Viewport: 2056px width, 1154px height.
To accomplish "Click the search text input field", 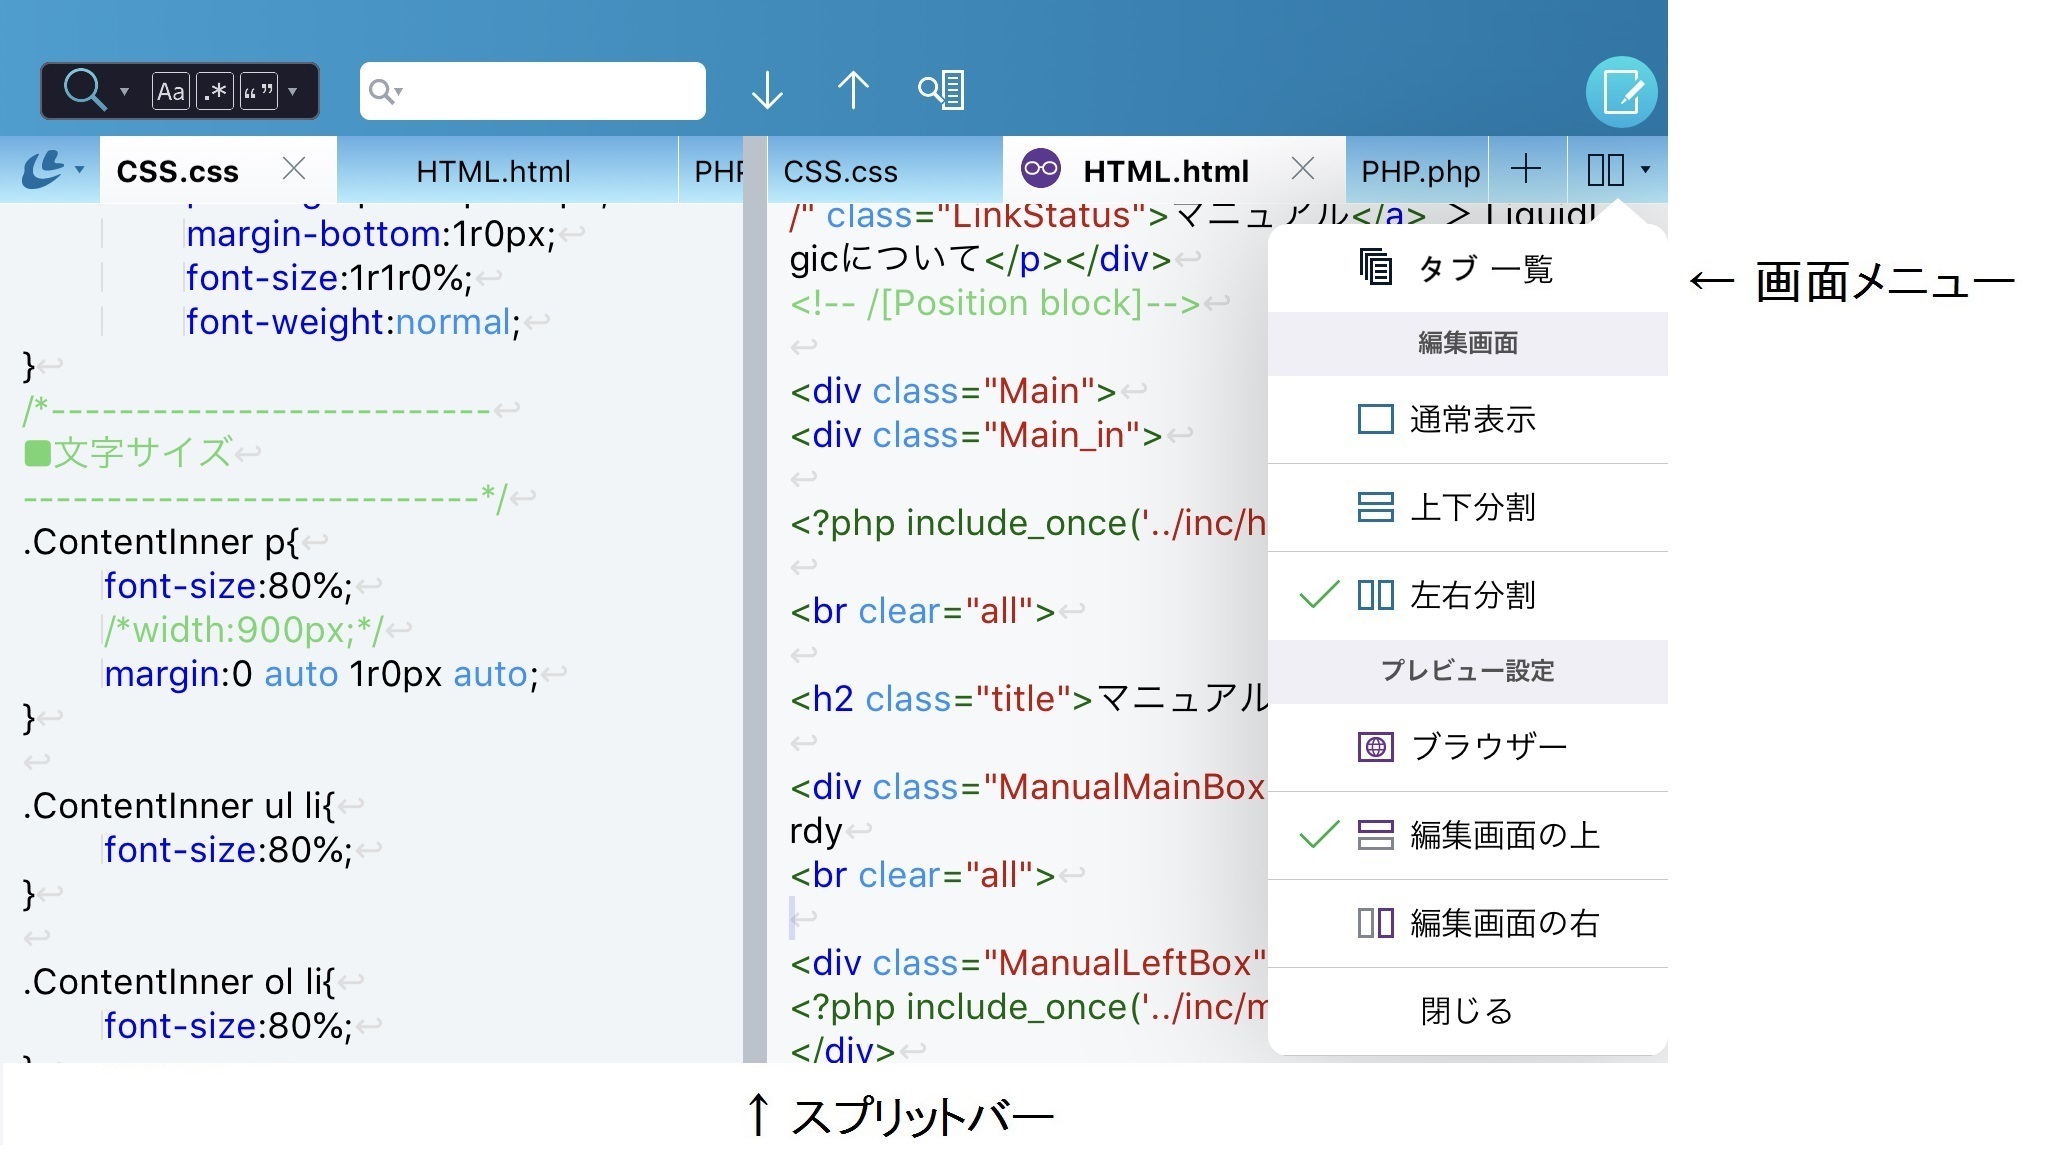I will (550, 91).
